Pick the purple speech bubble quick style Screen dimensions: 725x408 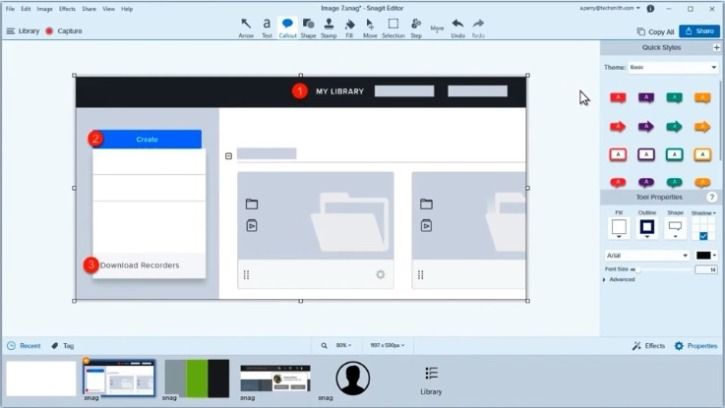coord(646,98)
